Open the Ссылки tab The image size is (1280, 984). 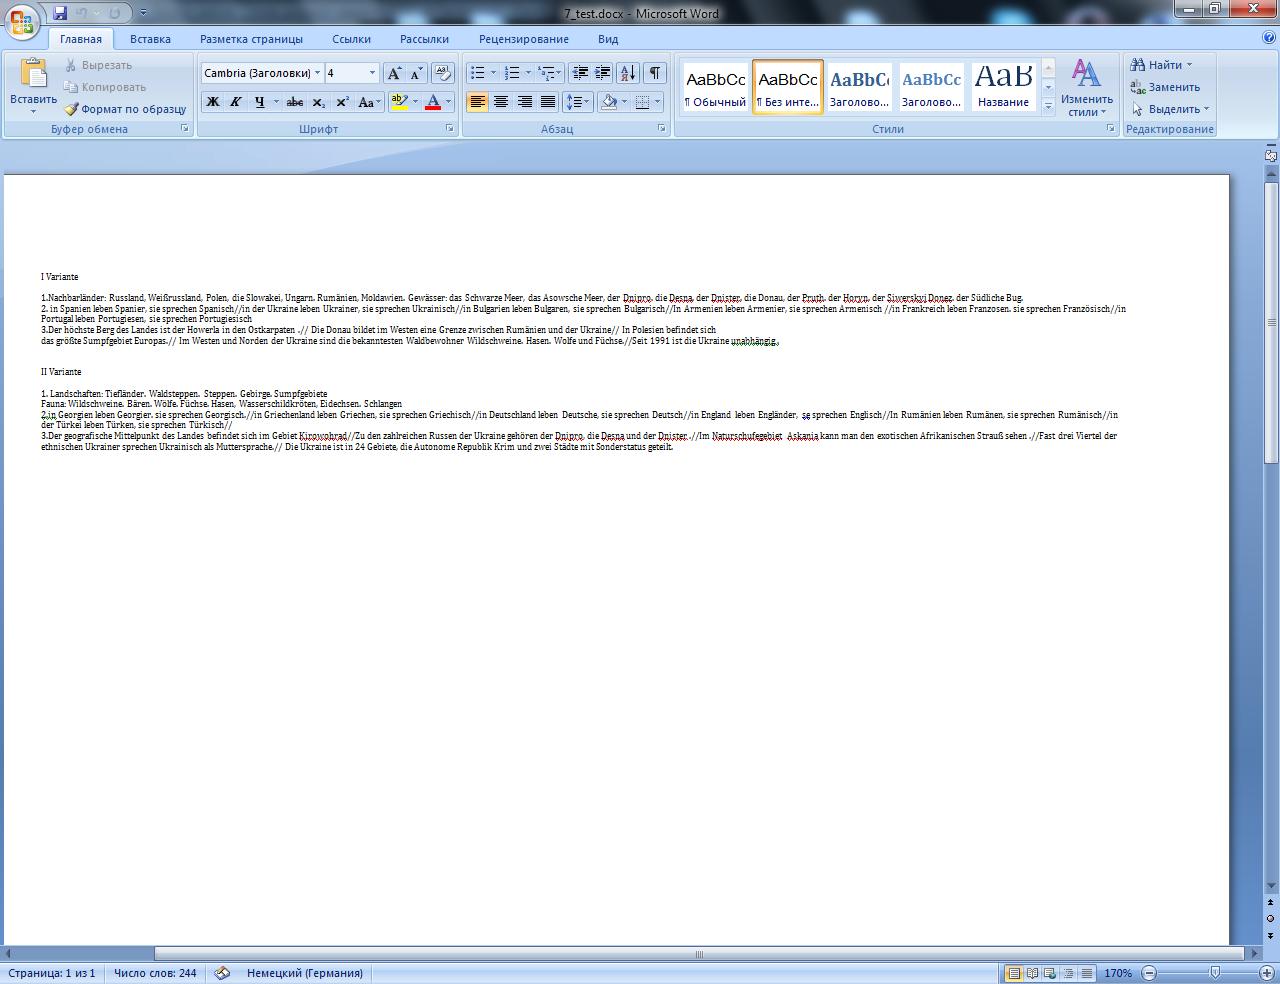pyautogui.click(x=352, y=39)
